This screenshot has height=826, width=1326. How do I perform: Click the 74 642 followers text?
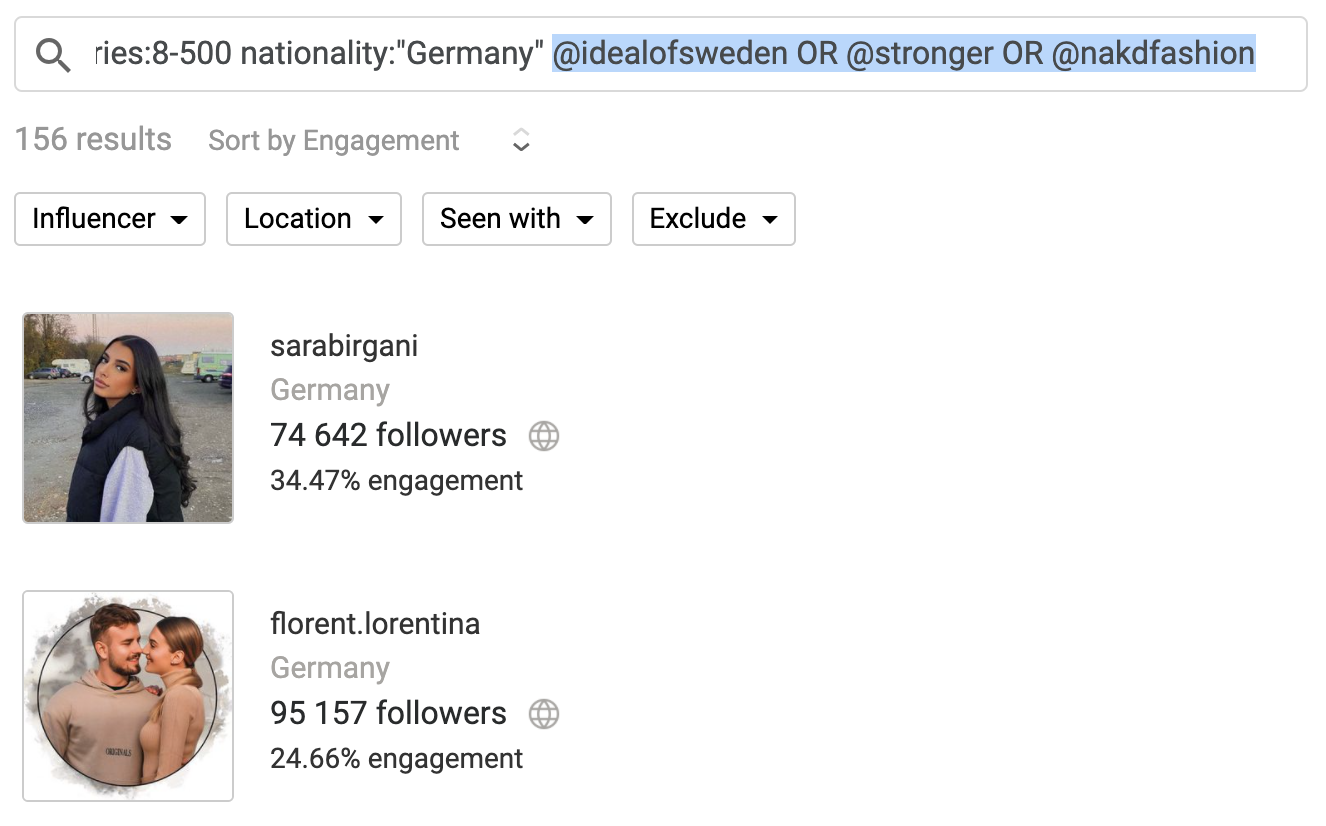[x=388, y=435]
